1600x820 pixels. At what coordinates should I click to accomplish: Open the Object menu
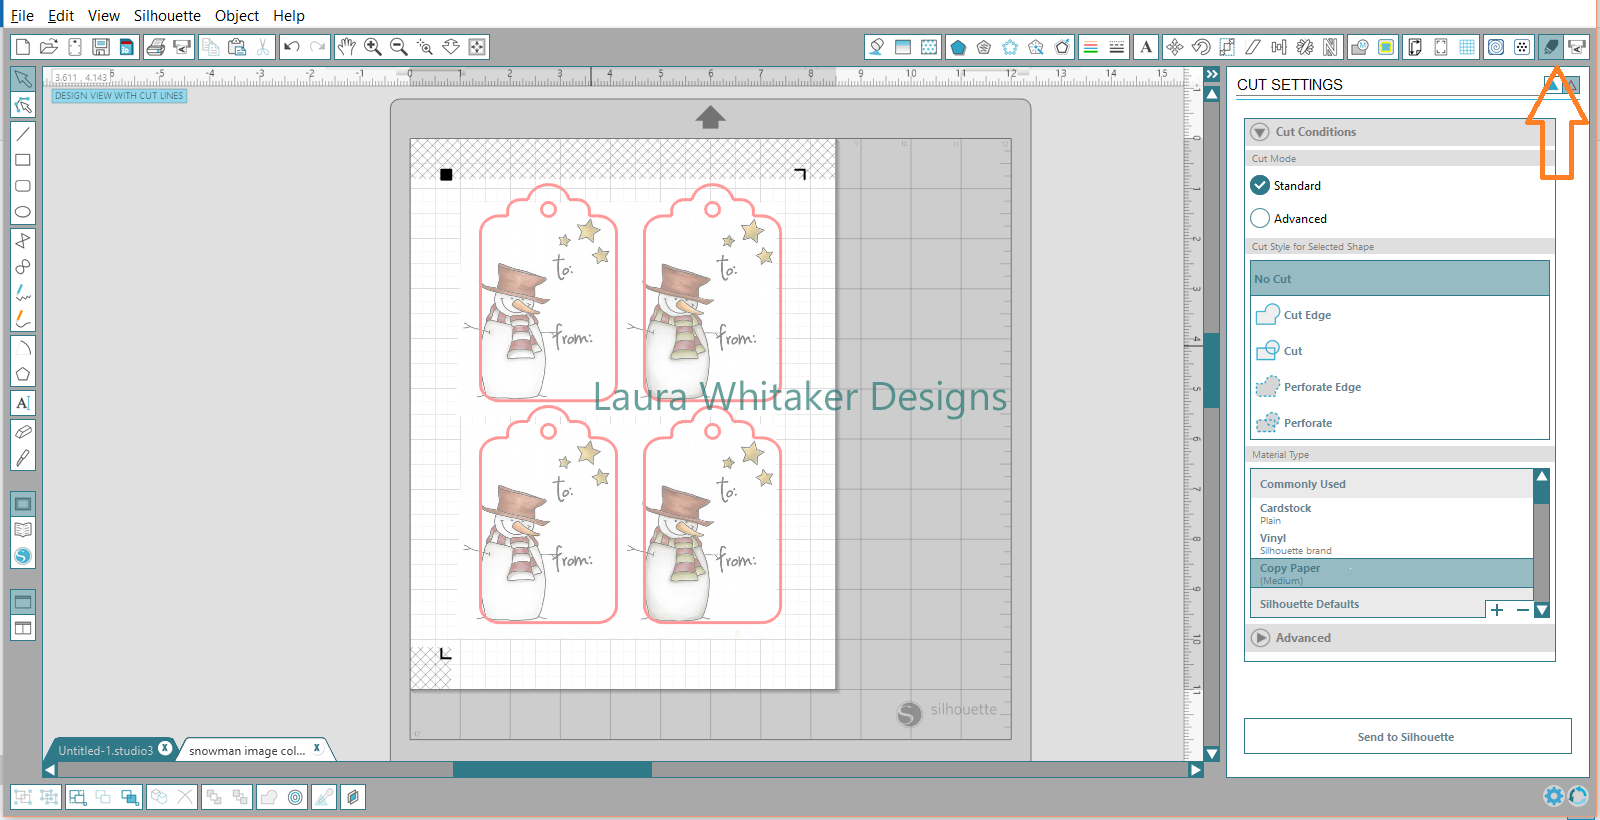[237, 16]
